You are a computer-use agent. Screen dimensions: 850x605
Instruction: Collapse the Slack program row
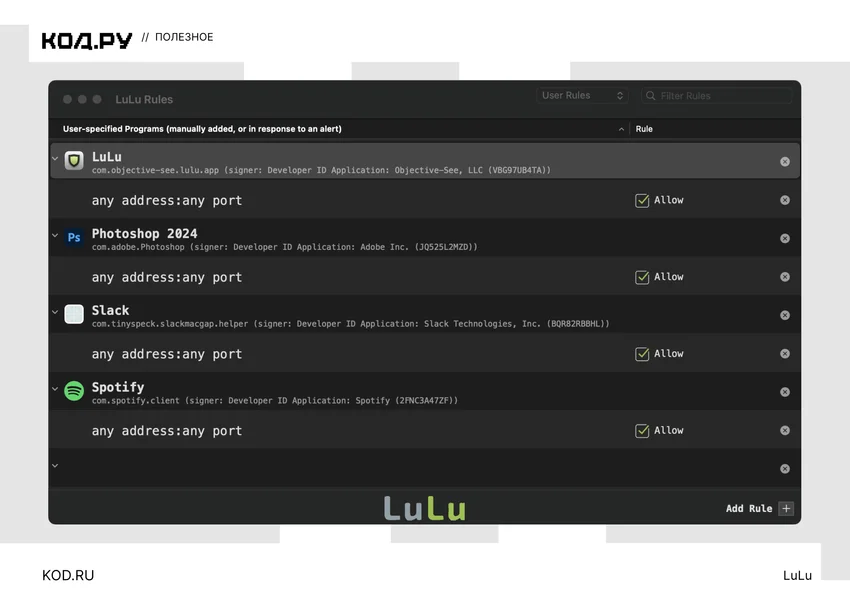(55, 312)
